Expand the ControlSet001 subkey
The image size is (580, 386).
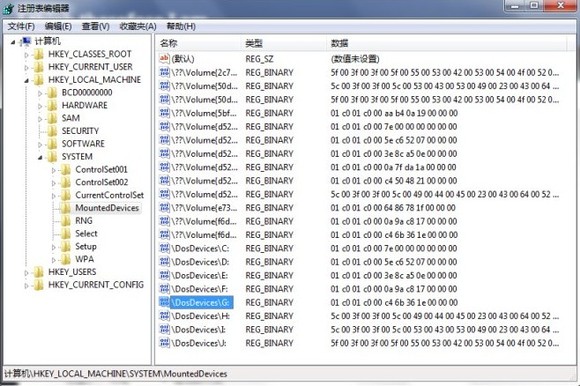pyautogui.click(x=54, y=170)
